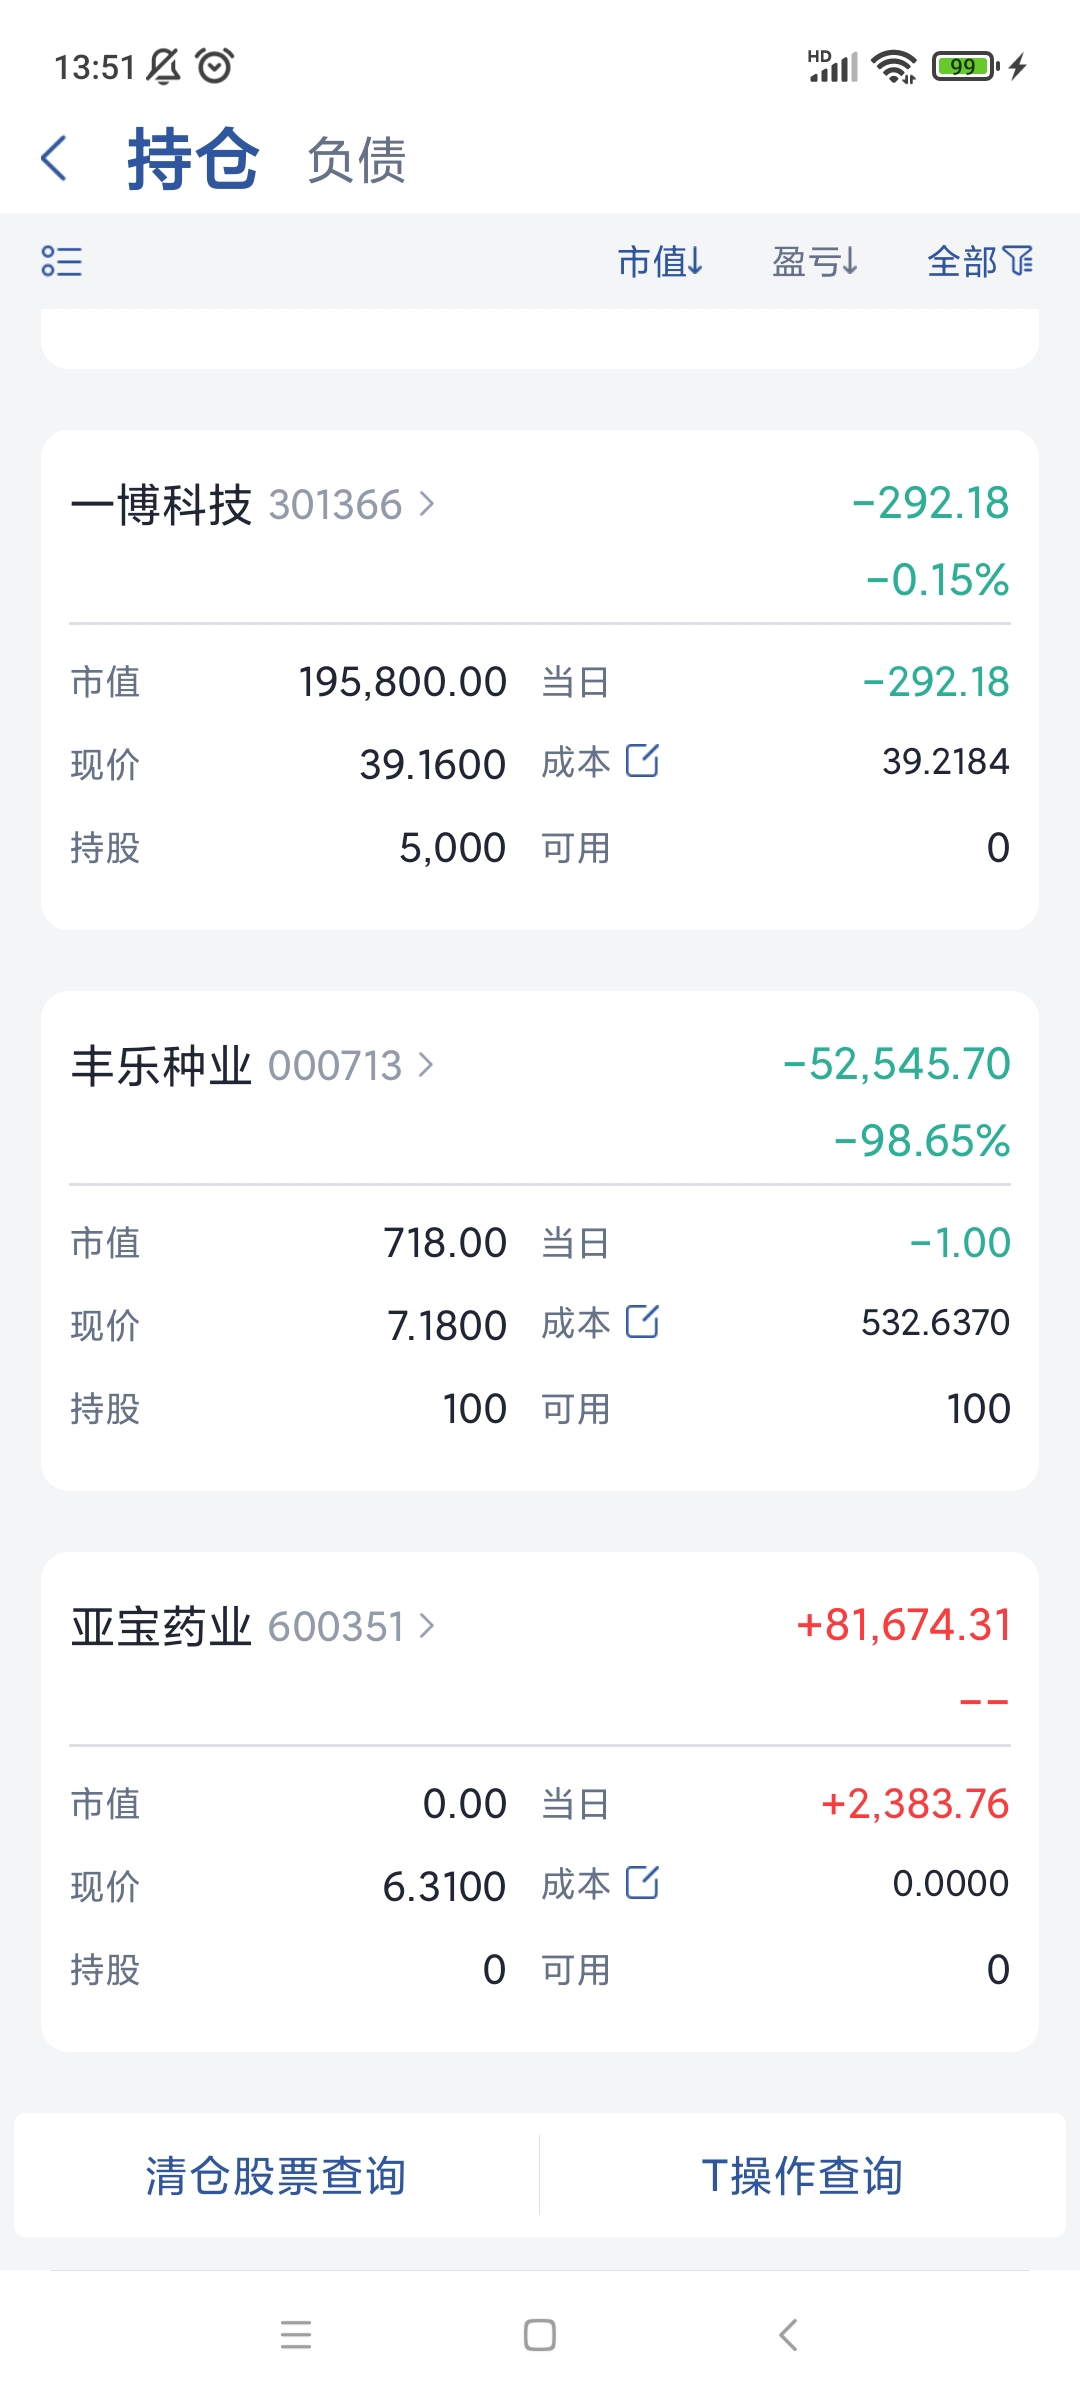
Task: Edit cost price for 一博科技
Action: pyautogui.click(x=642, y=761)
